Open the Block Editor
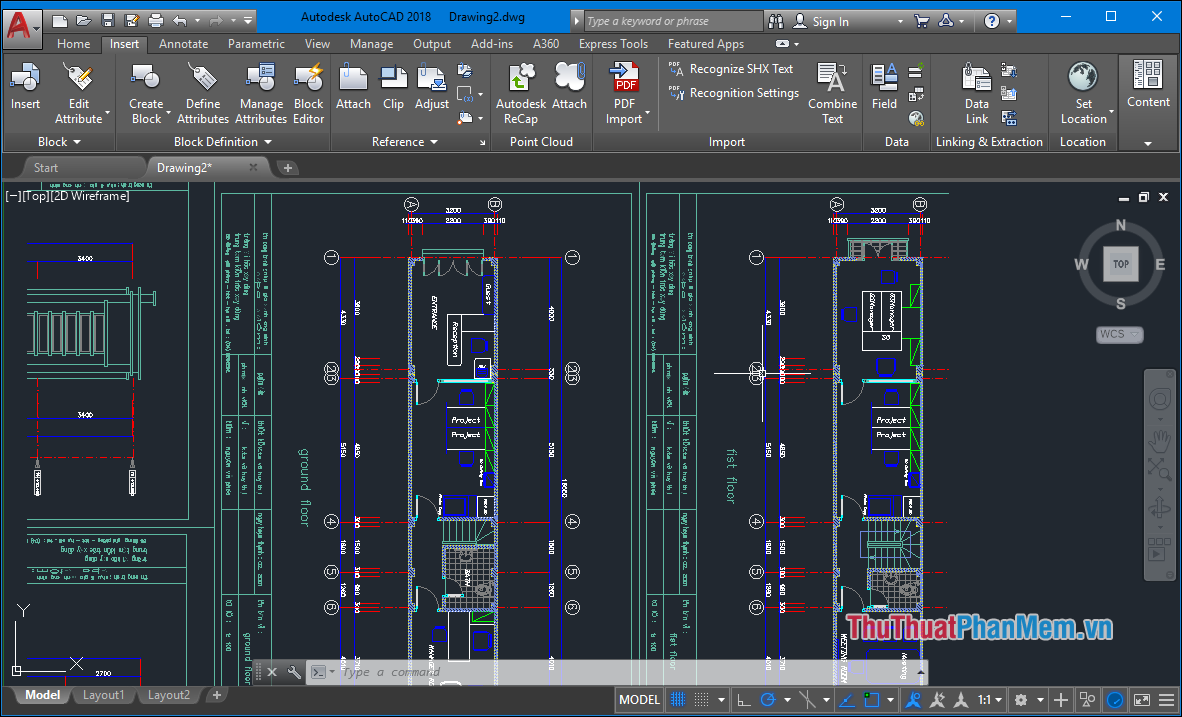Image resolution: width=1182 pixels, height=717 pixels. (x=308, y=90)
